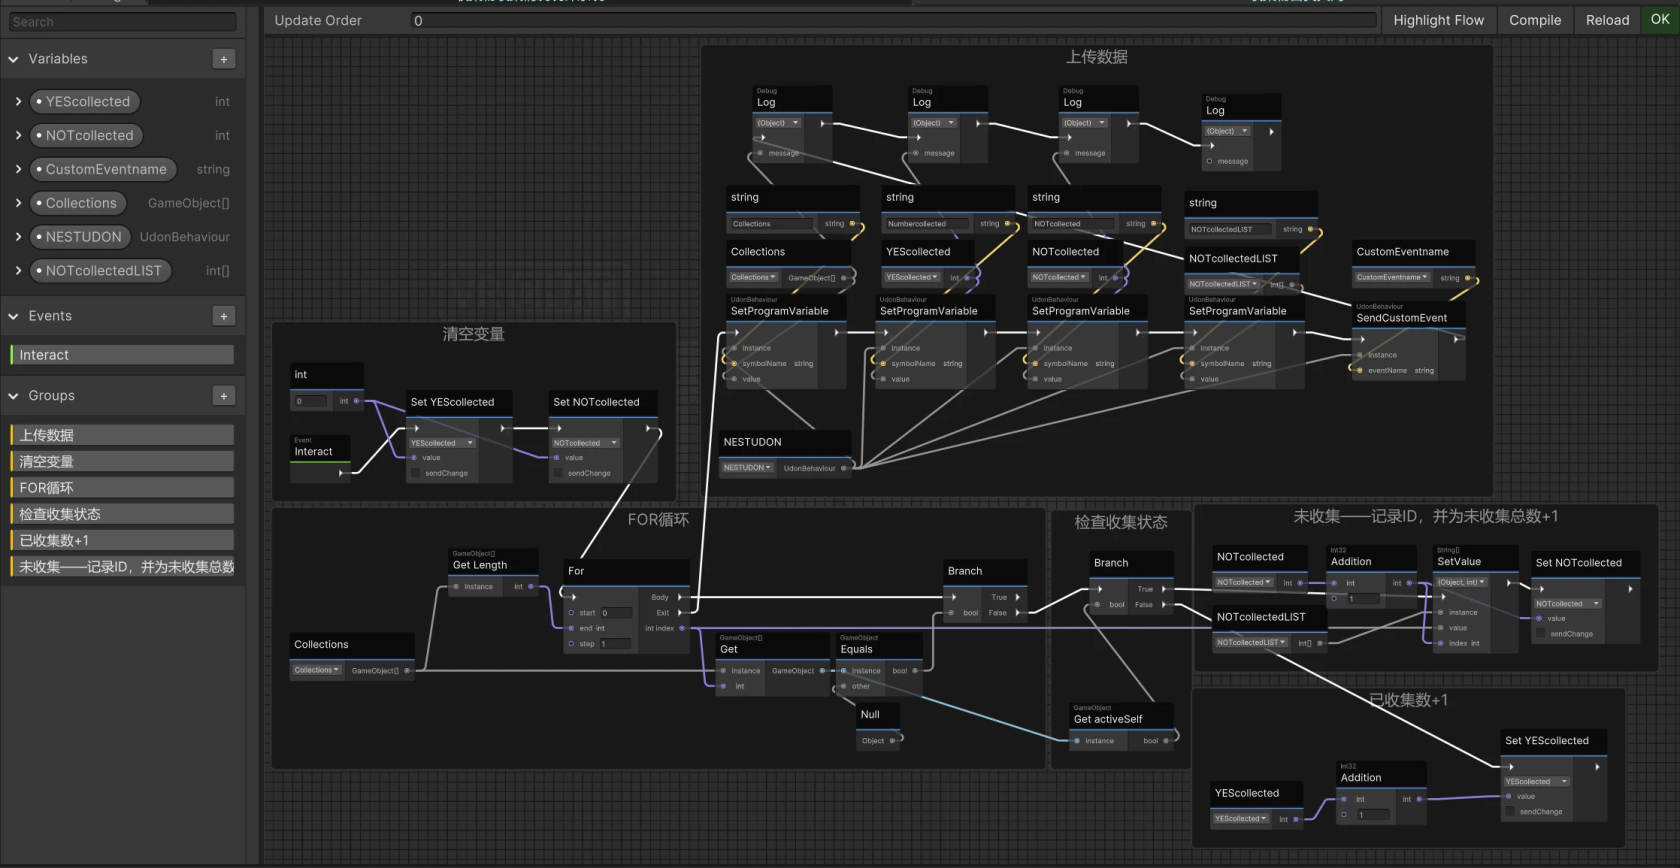Click the Get activeSelf bool output port
This screenshot has height=868, width=1680.
click(x=1166, y=741)
